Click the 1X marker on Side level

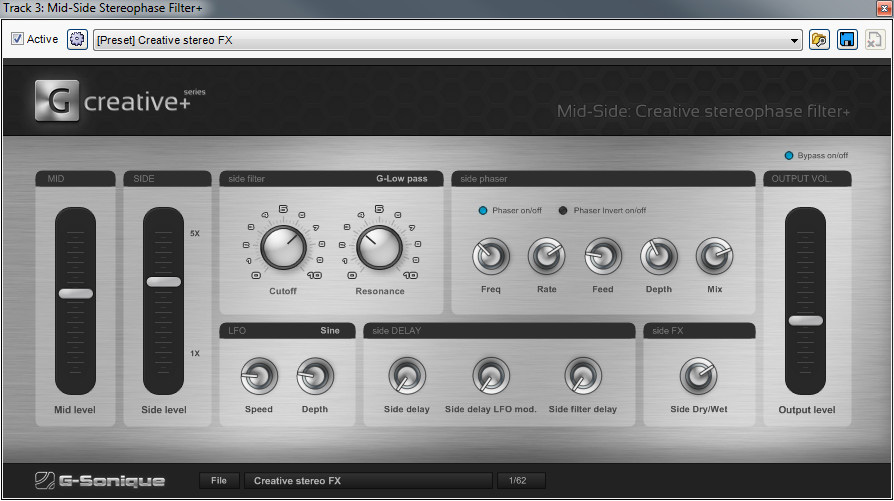[195, 353]
